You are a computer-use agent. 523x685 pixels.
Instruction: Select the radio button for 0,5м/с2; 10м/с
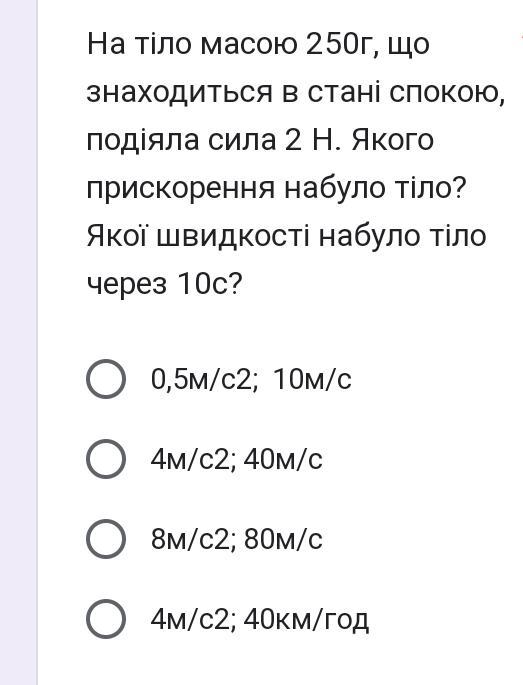point(106,379)
